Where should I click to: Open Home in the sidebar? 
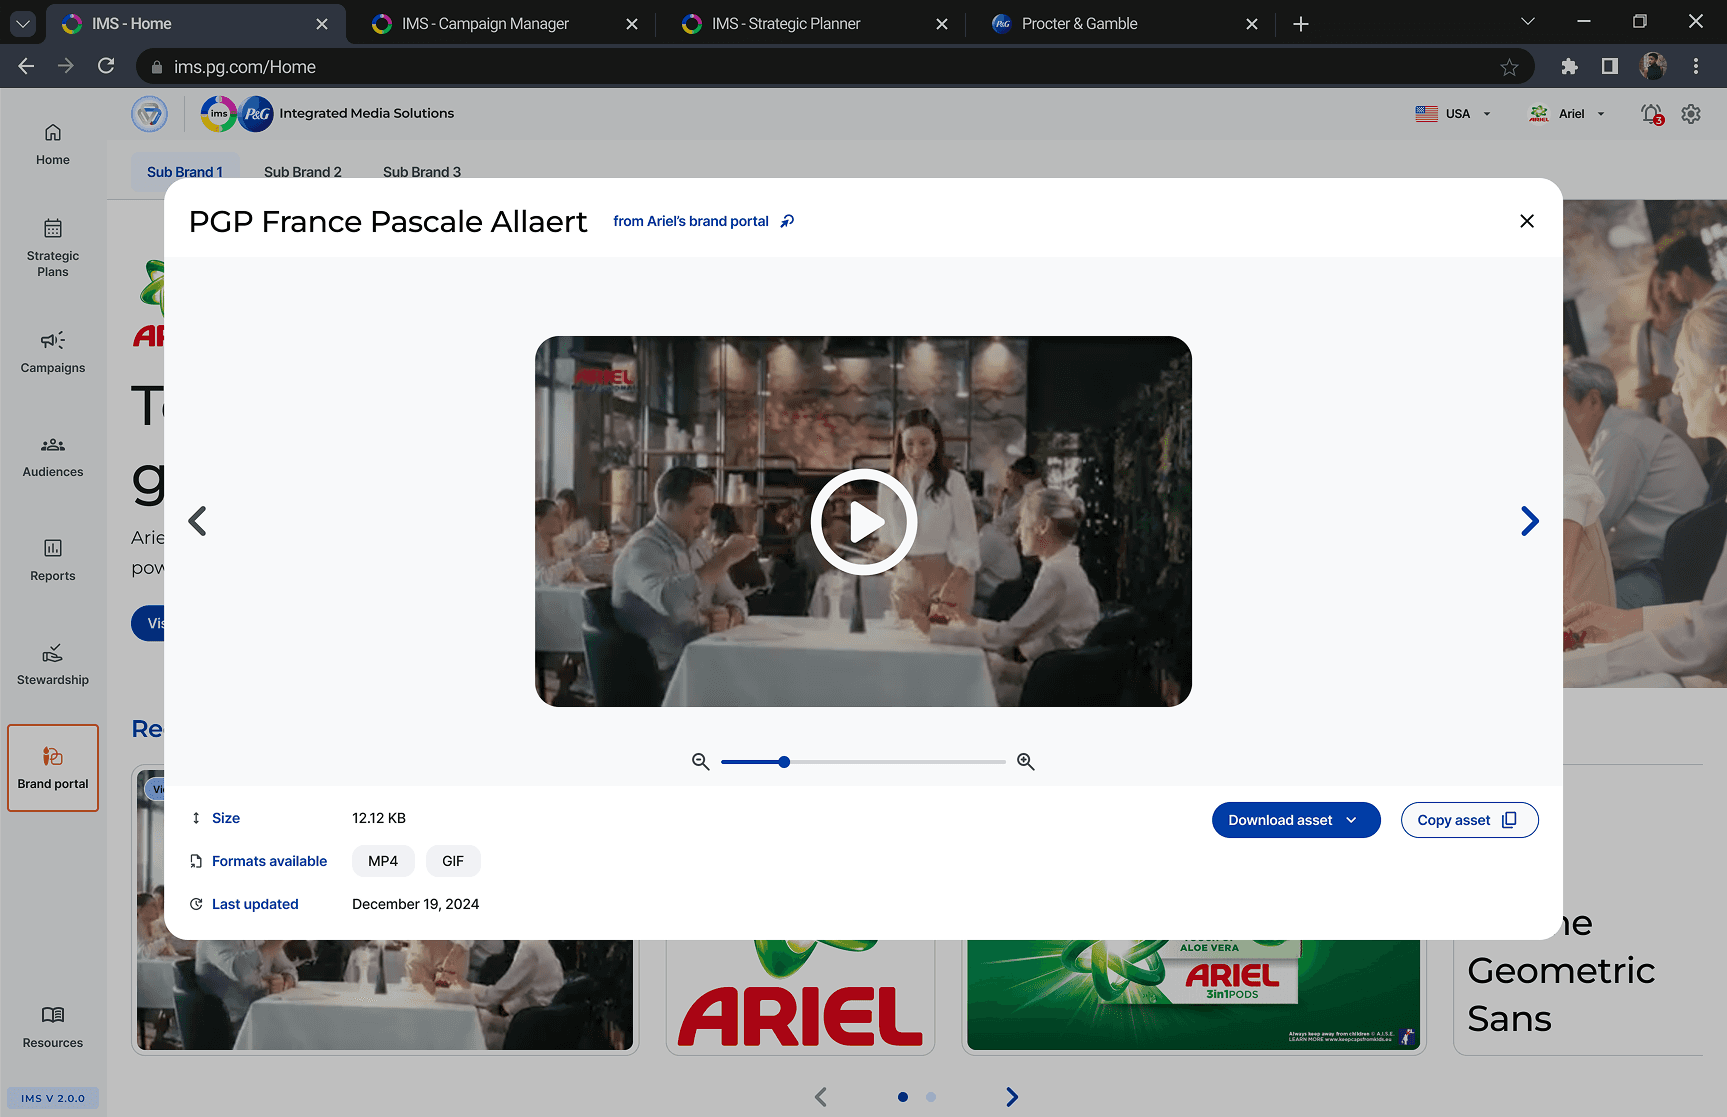coord(53,145)
